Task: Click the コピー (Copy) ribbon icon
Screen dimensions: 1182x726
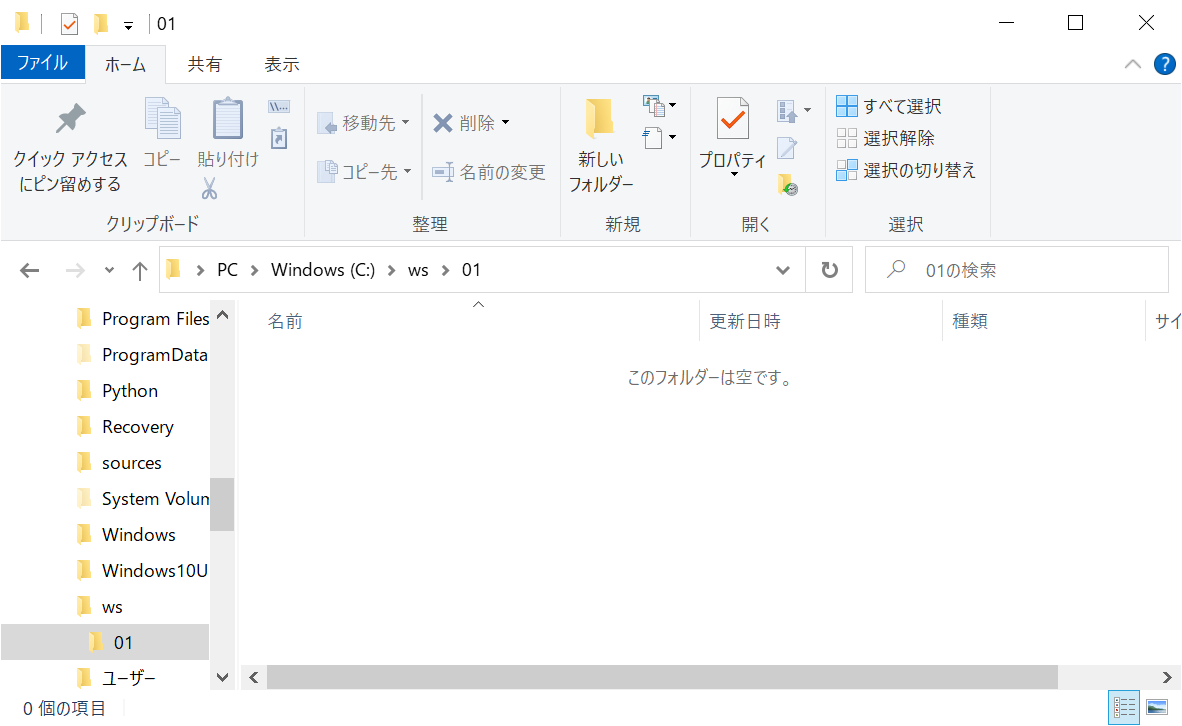Action: point(162,118)
